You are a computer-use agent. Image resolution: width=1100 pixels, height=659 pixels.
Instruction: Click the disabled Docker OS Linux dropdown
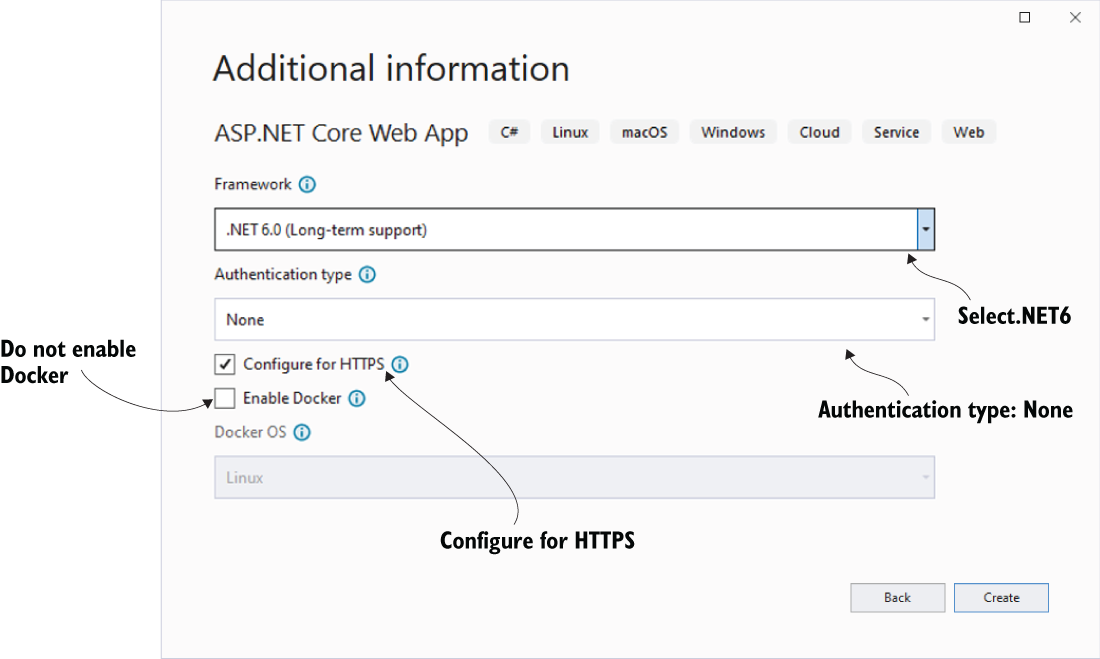click(575, 477)
